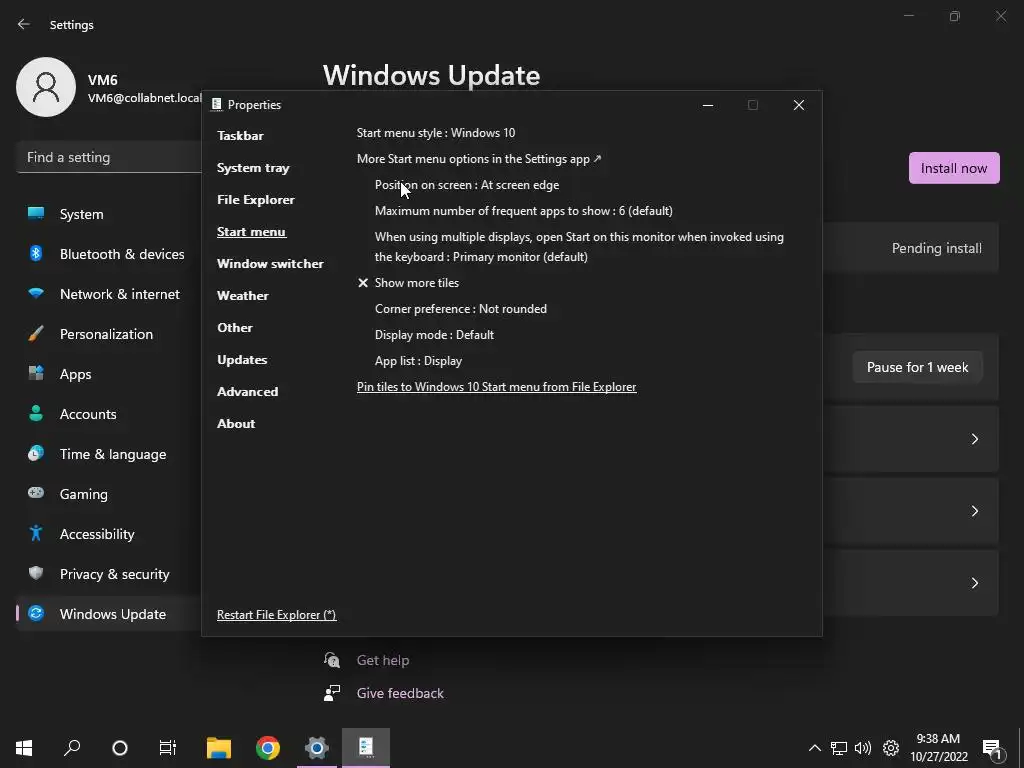
Task: Click the volume speaker tray icon
Action: [x=863, y=748]
